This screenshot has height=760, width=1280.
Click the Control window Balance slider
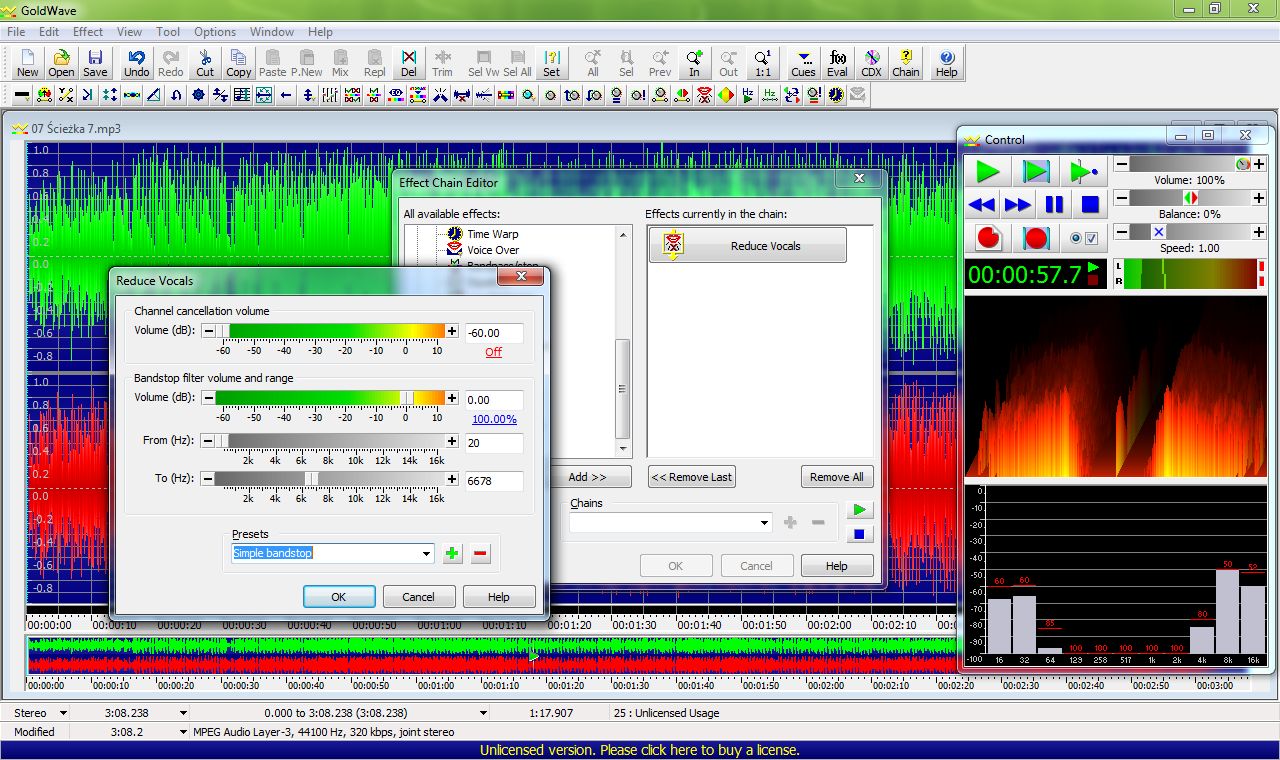[x=1190, y=198]
